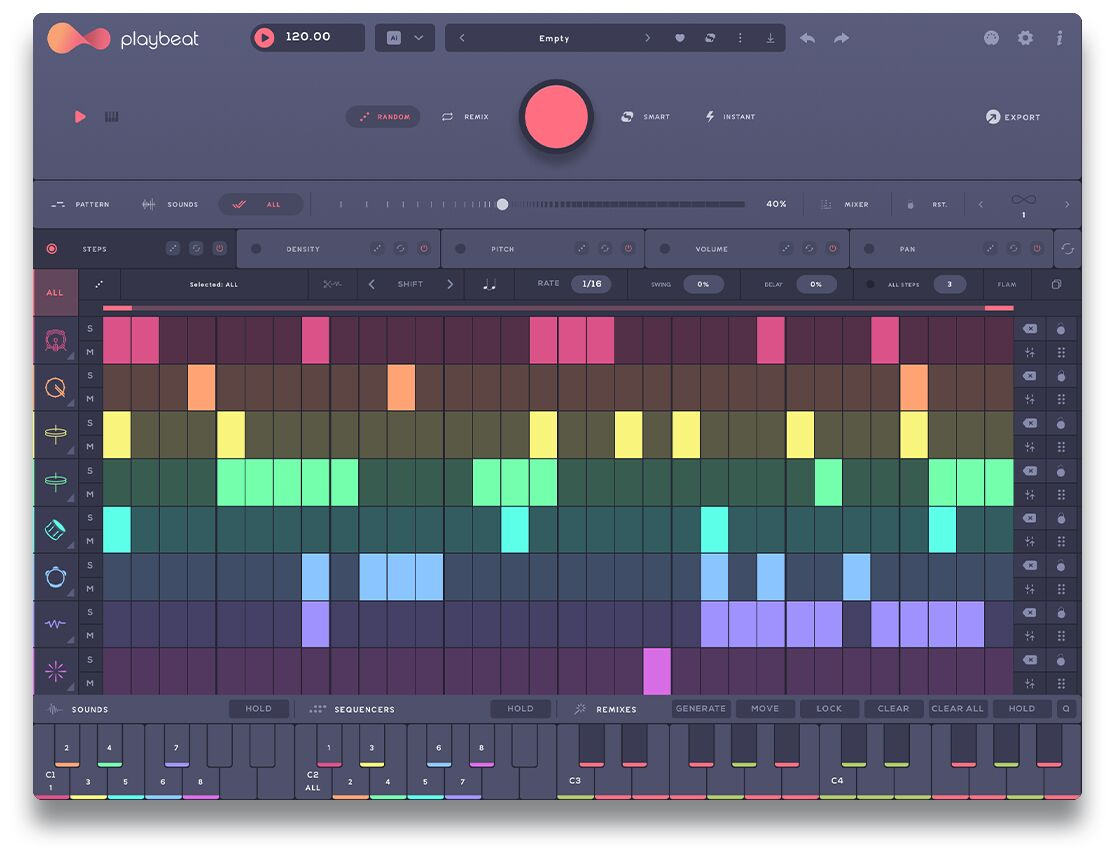Toggle the Pitch power button
This screenshot has height=850, width=1114.
click(x=628, y=249)
